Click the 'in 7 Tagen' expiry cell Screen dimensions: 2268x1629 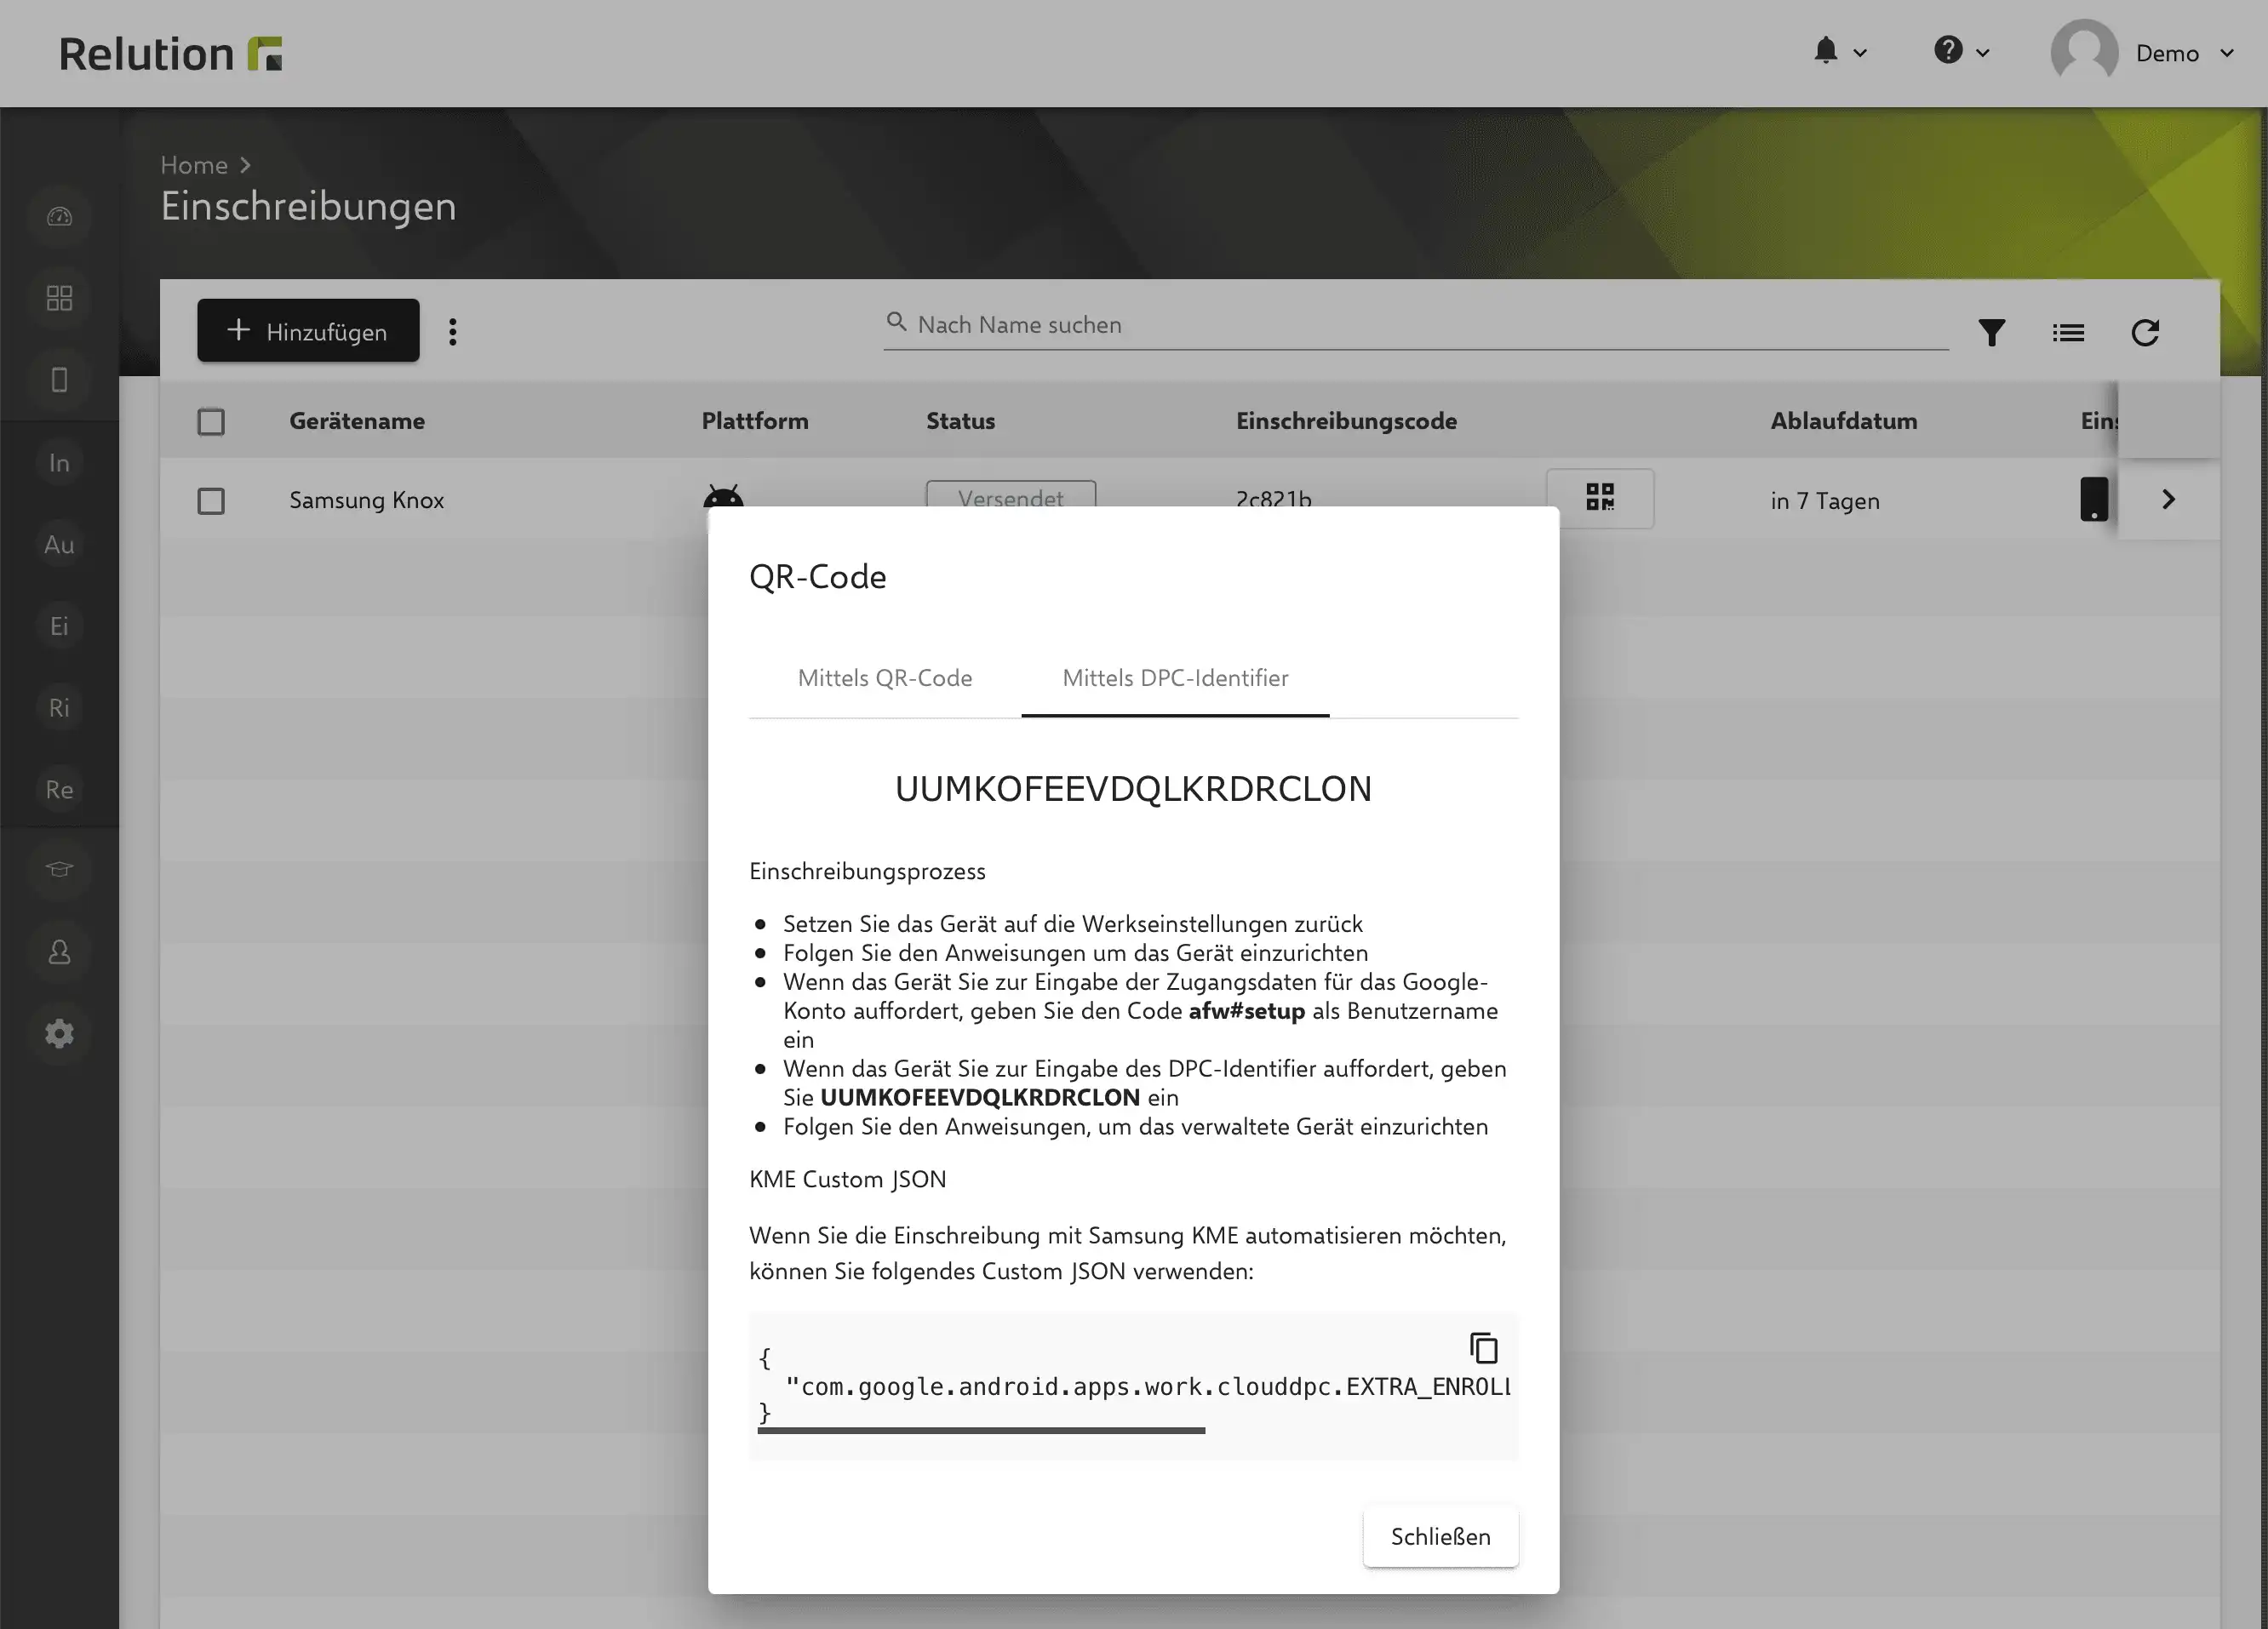1825,501
